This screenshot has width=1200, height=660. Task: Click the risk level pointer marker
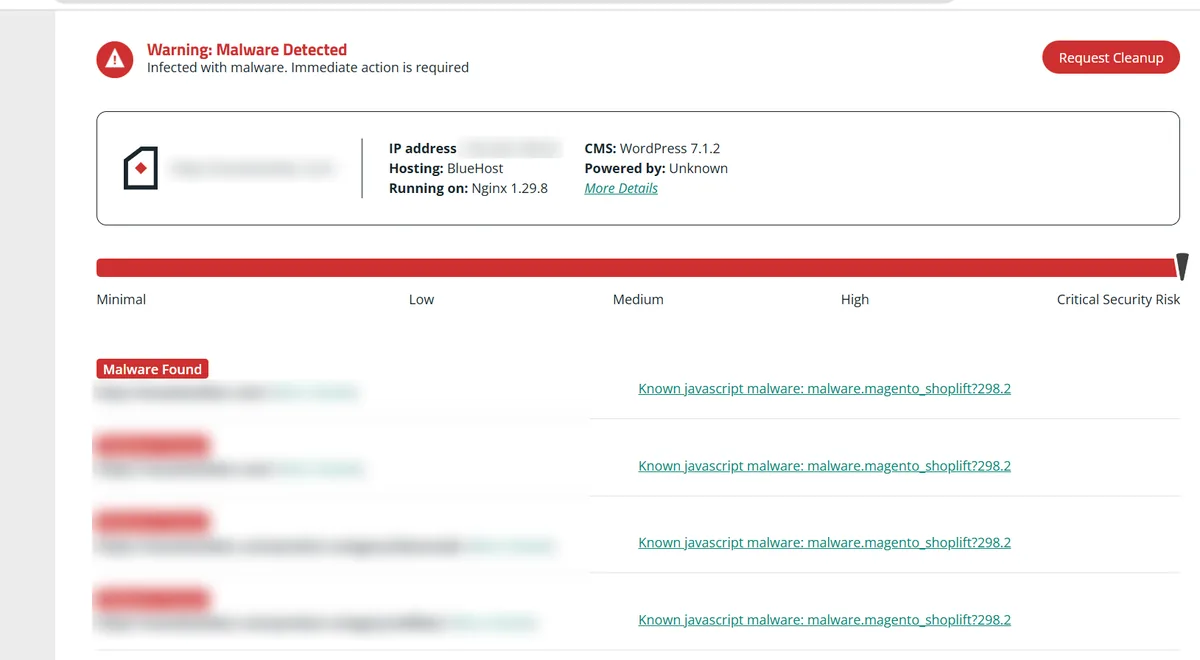coord(1182,266)
